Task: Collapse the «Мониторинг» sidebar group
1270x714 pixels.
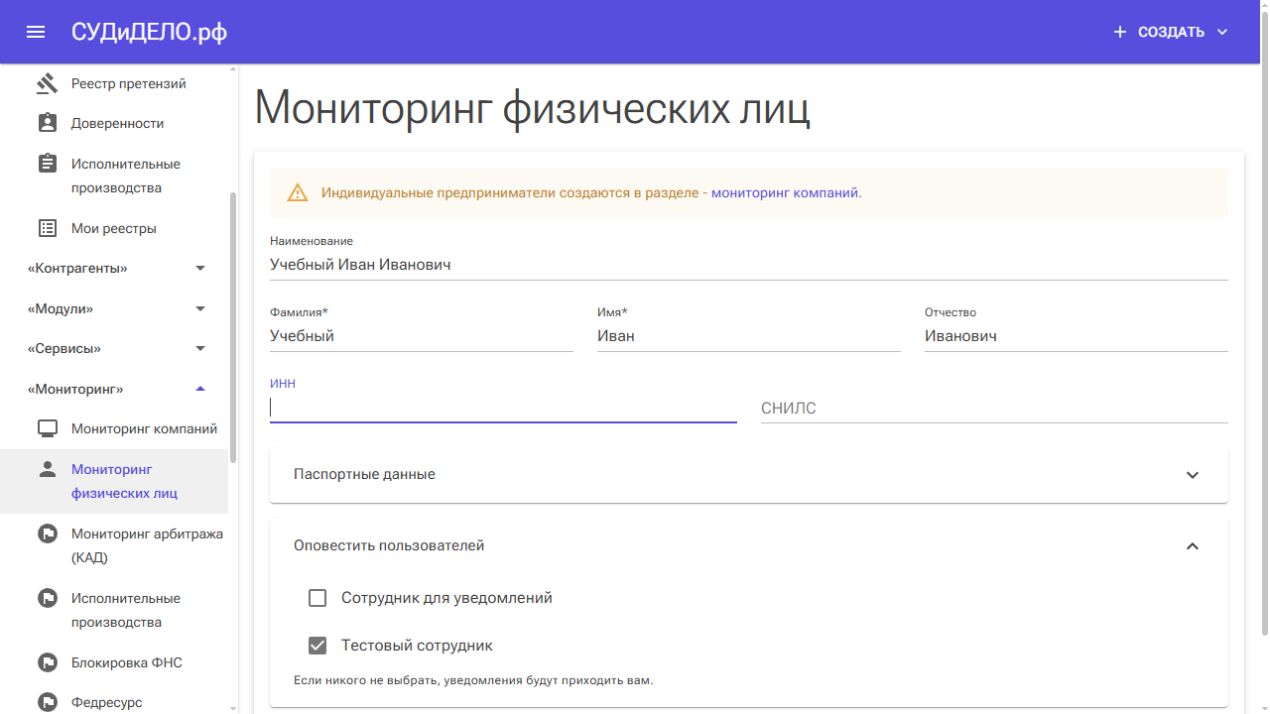Action: [x=200, y=389]
